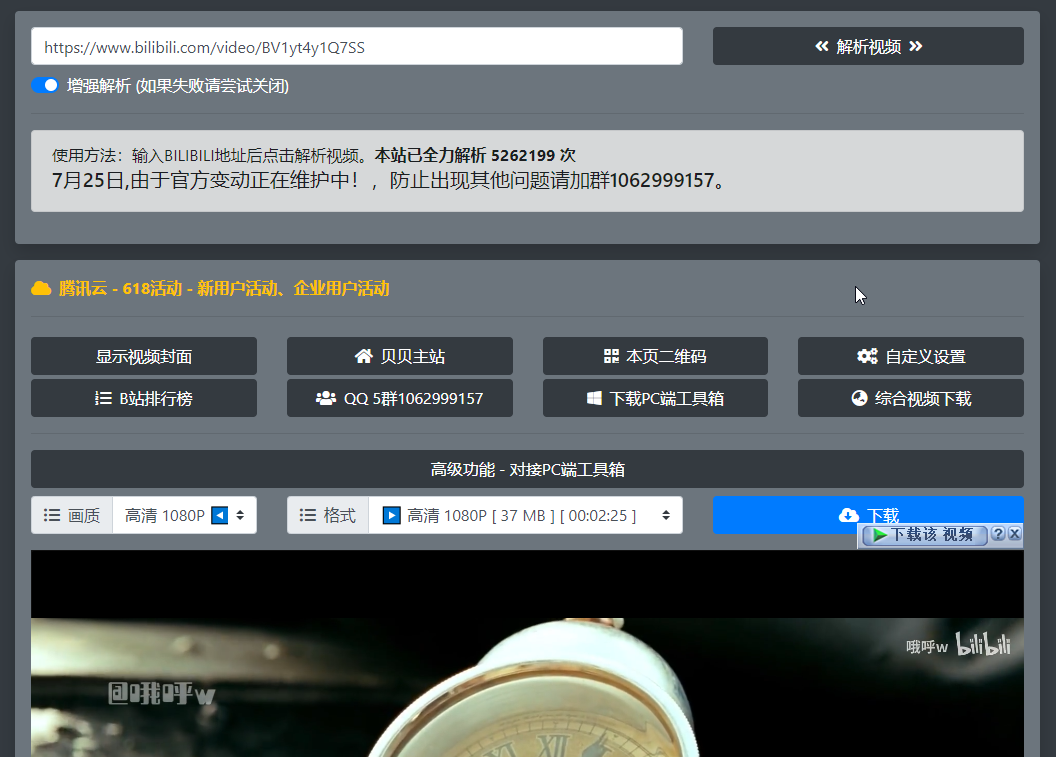Click the home icon on 贝贝主站
Image resolution: width=1056 pixels, height=757 pixels.
364,356
